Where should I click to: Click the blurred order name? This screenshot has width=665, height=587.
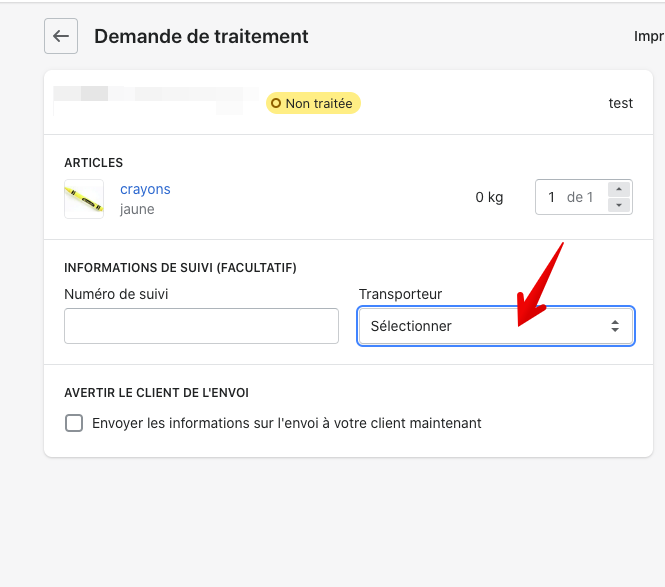[x=150, y=100]
